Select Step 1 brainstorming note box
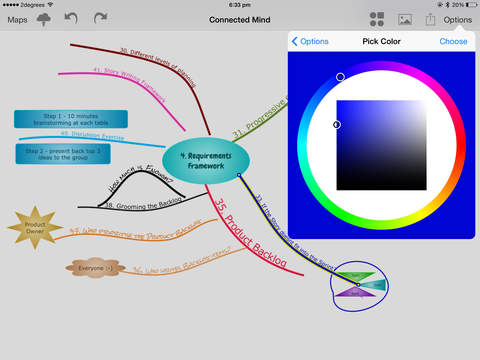The image size is (480, 360). 71,119
